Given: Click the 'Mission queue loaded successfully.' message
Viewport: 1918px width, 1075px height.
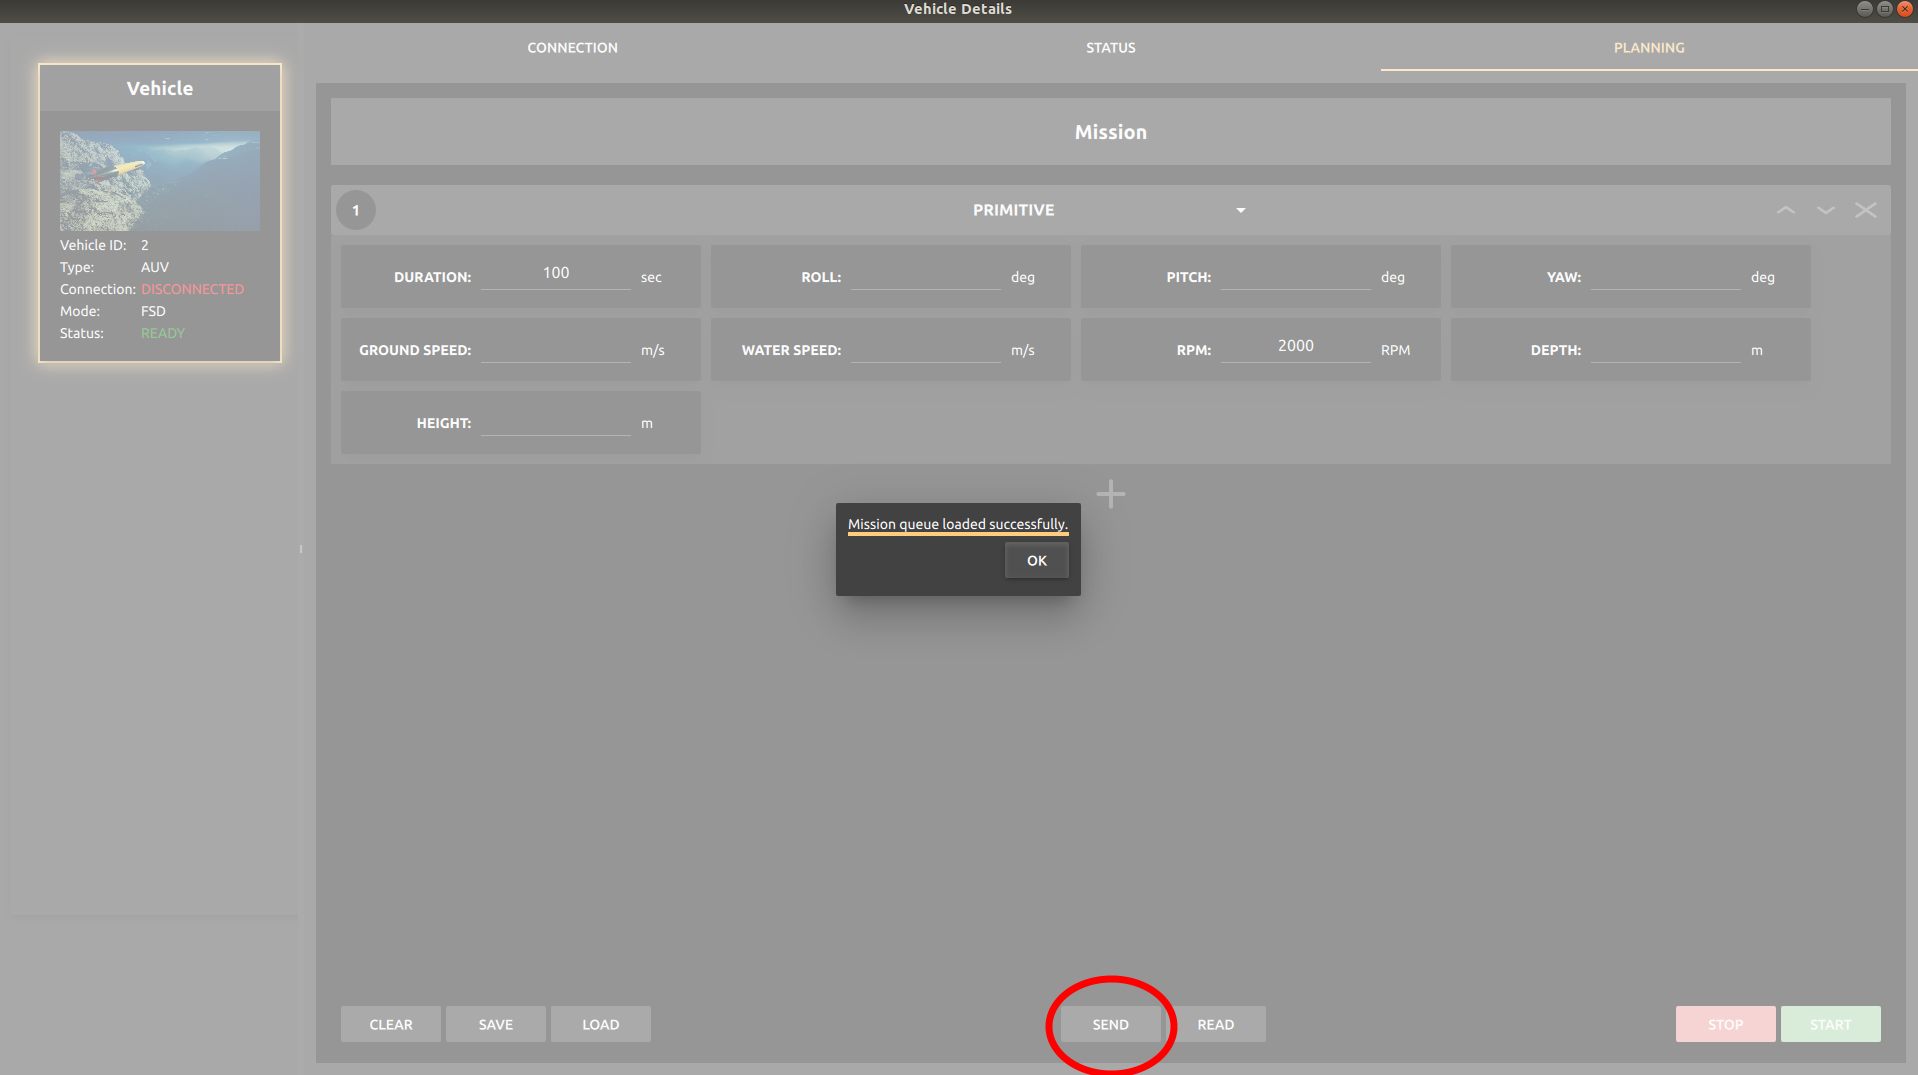Looking at the screenshot, I should [958, 524].
